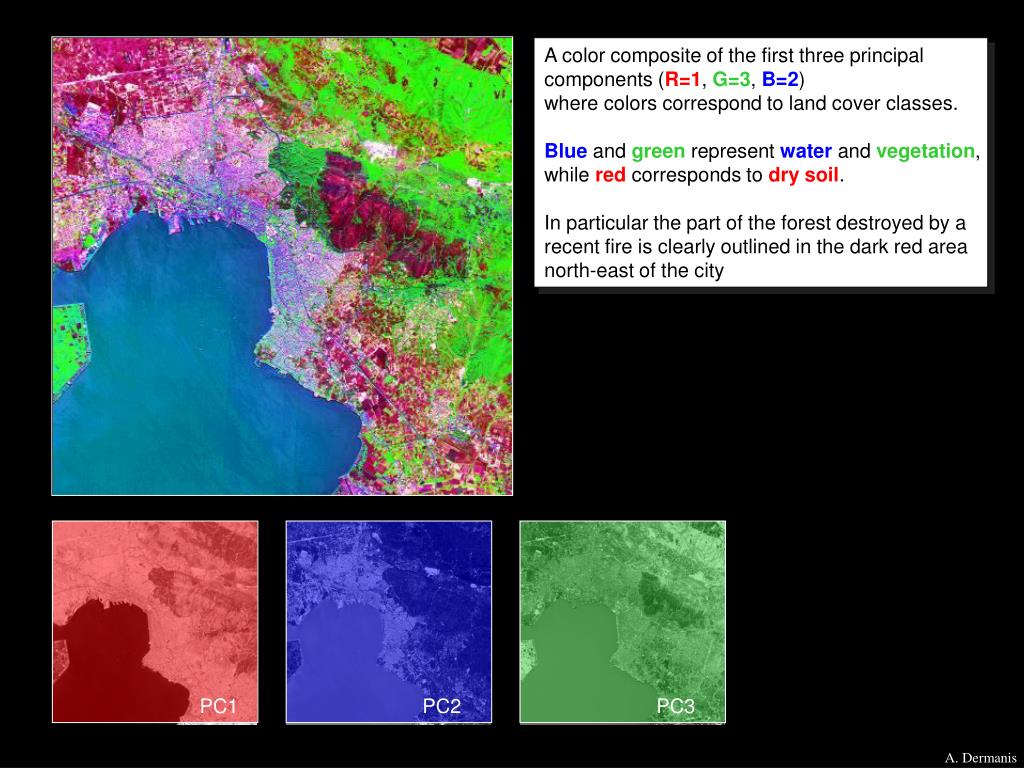The image size is (1024, 768).
Task: Click the word 'red' before 'corresponds to'
Action: pyautogui.click(x=610, y=175)
